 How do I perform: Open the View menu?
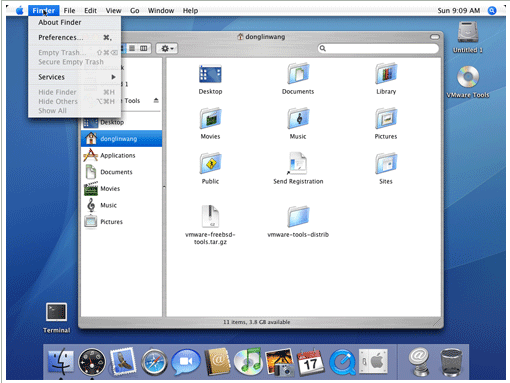tap(113, 10)
